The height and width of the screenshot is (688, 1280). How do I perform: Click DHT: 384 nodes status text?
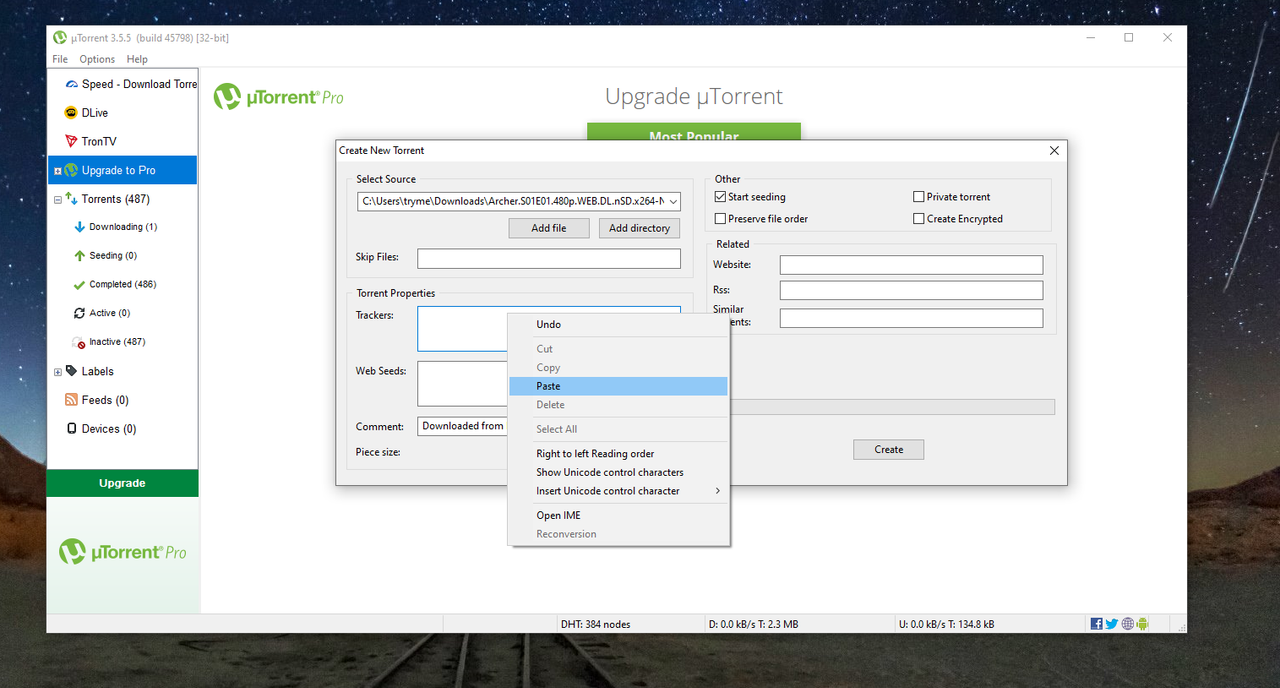pos(596,624)
